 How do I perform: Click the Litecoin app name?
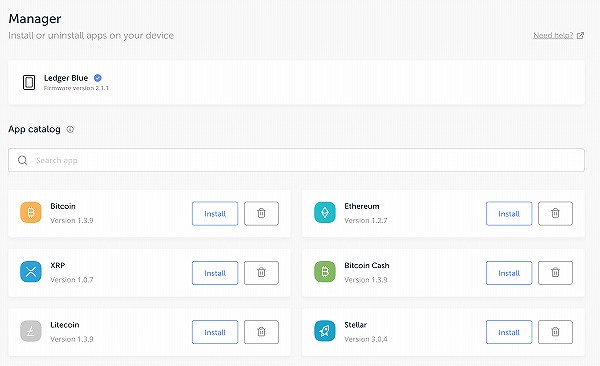[x=65, y=325]
